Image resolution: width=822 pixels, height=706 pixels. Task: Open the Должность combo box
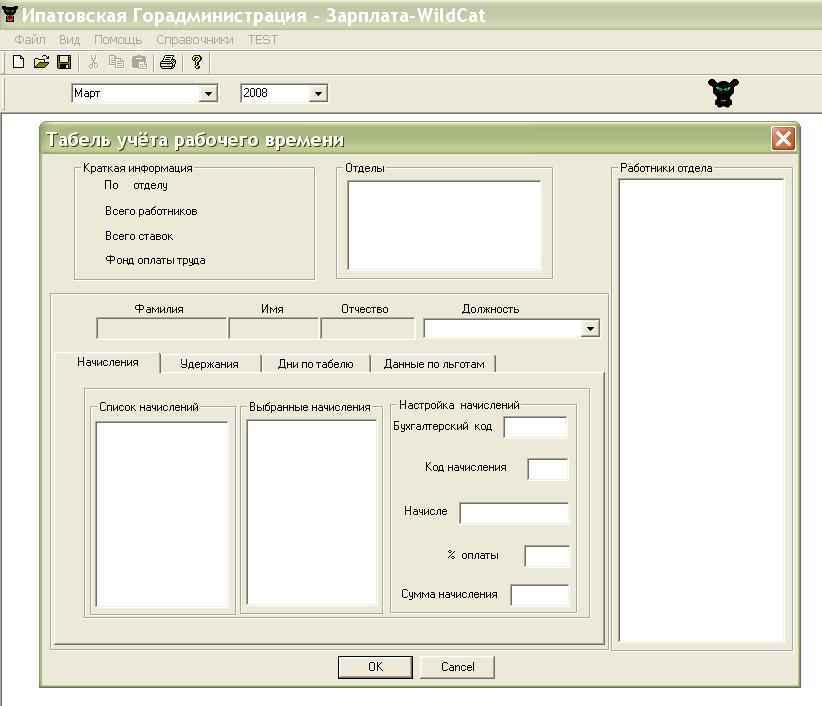click(x=589, y=329)
